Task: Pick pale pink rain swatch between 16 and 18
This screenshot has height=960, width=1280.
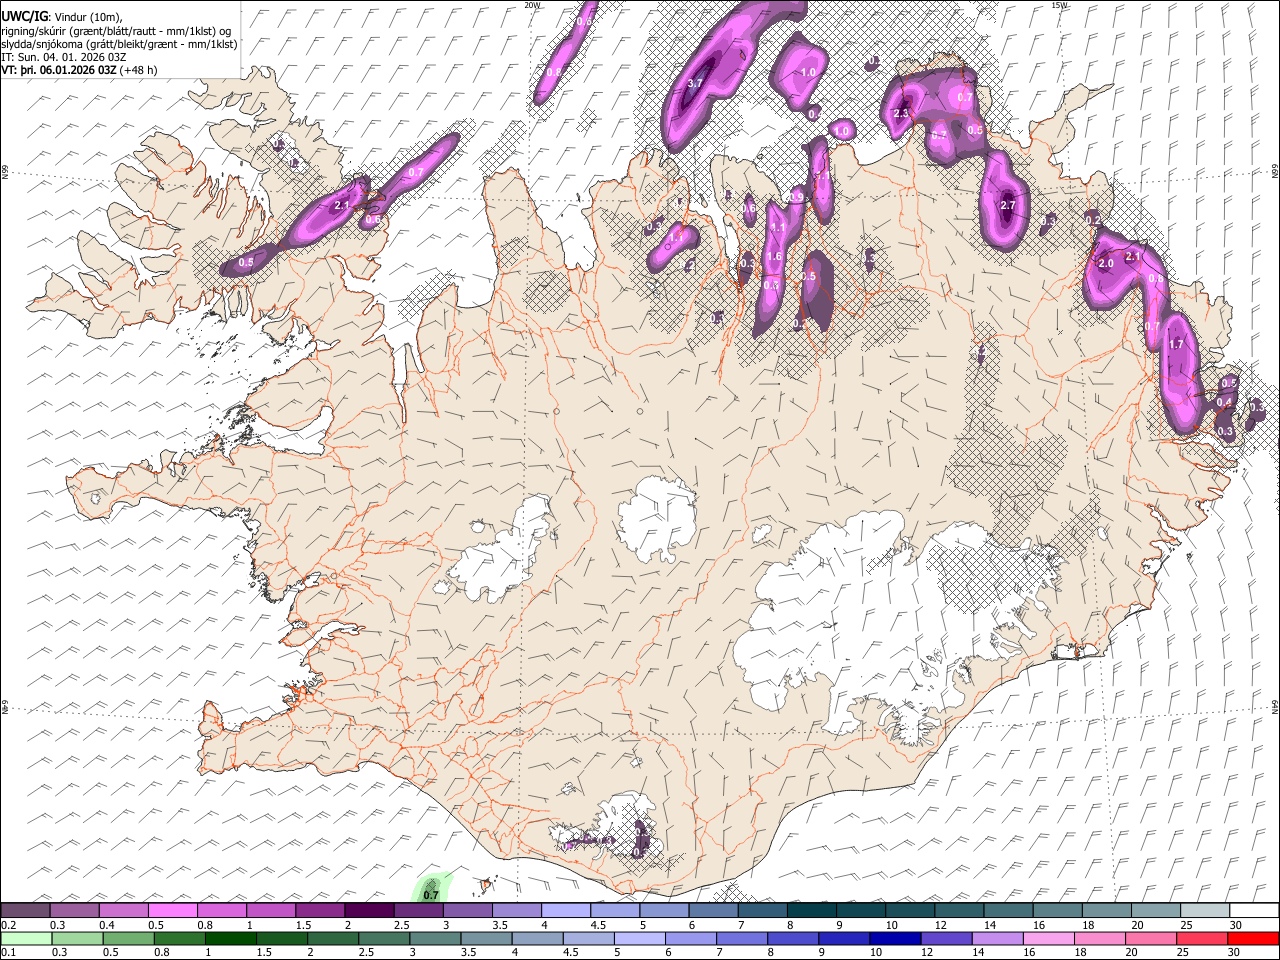Action: click(x=1048, y=938)
